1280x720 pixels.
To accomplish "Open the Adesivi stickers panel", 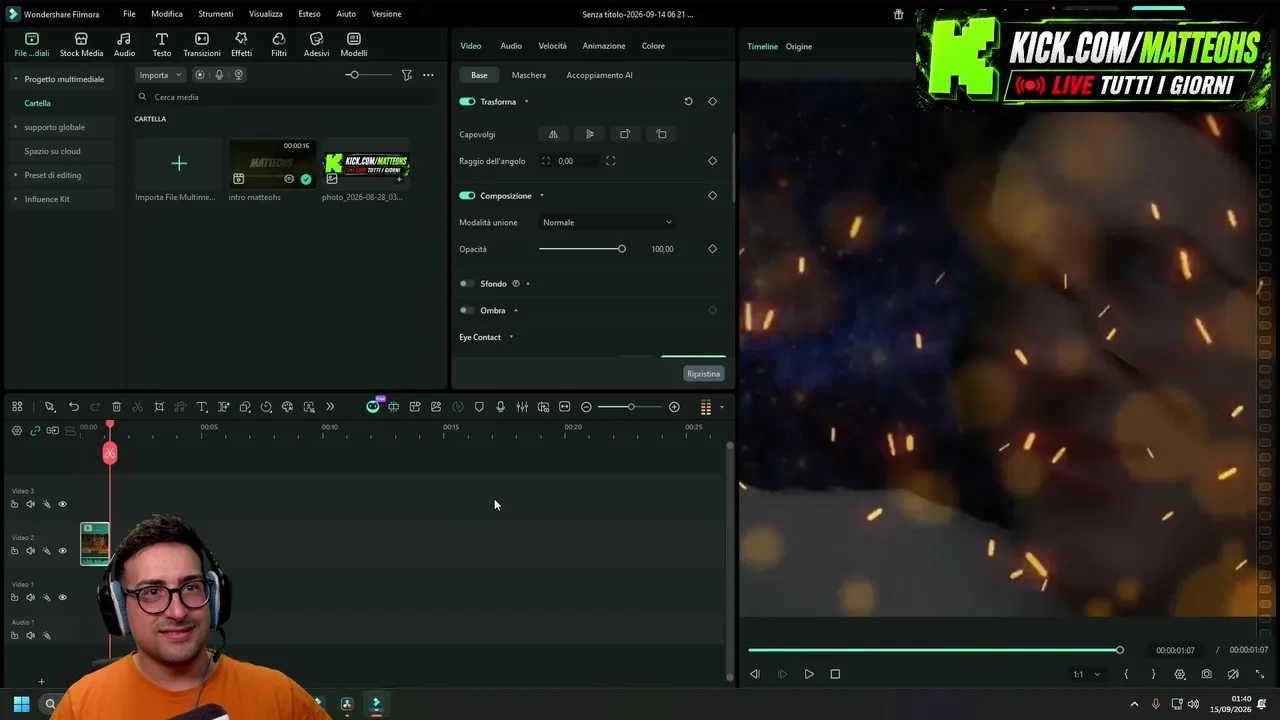I will [316, 44].
